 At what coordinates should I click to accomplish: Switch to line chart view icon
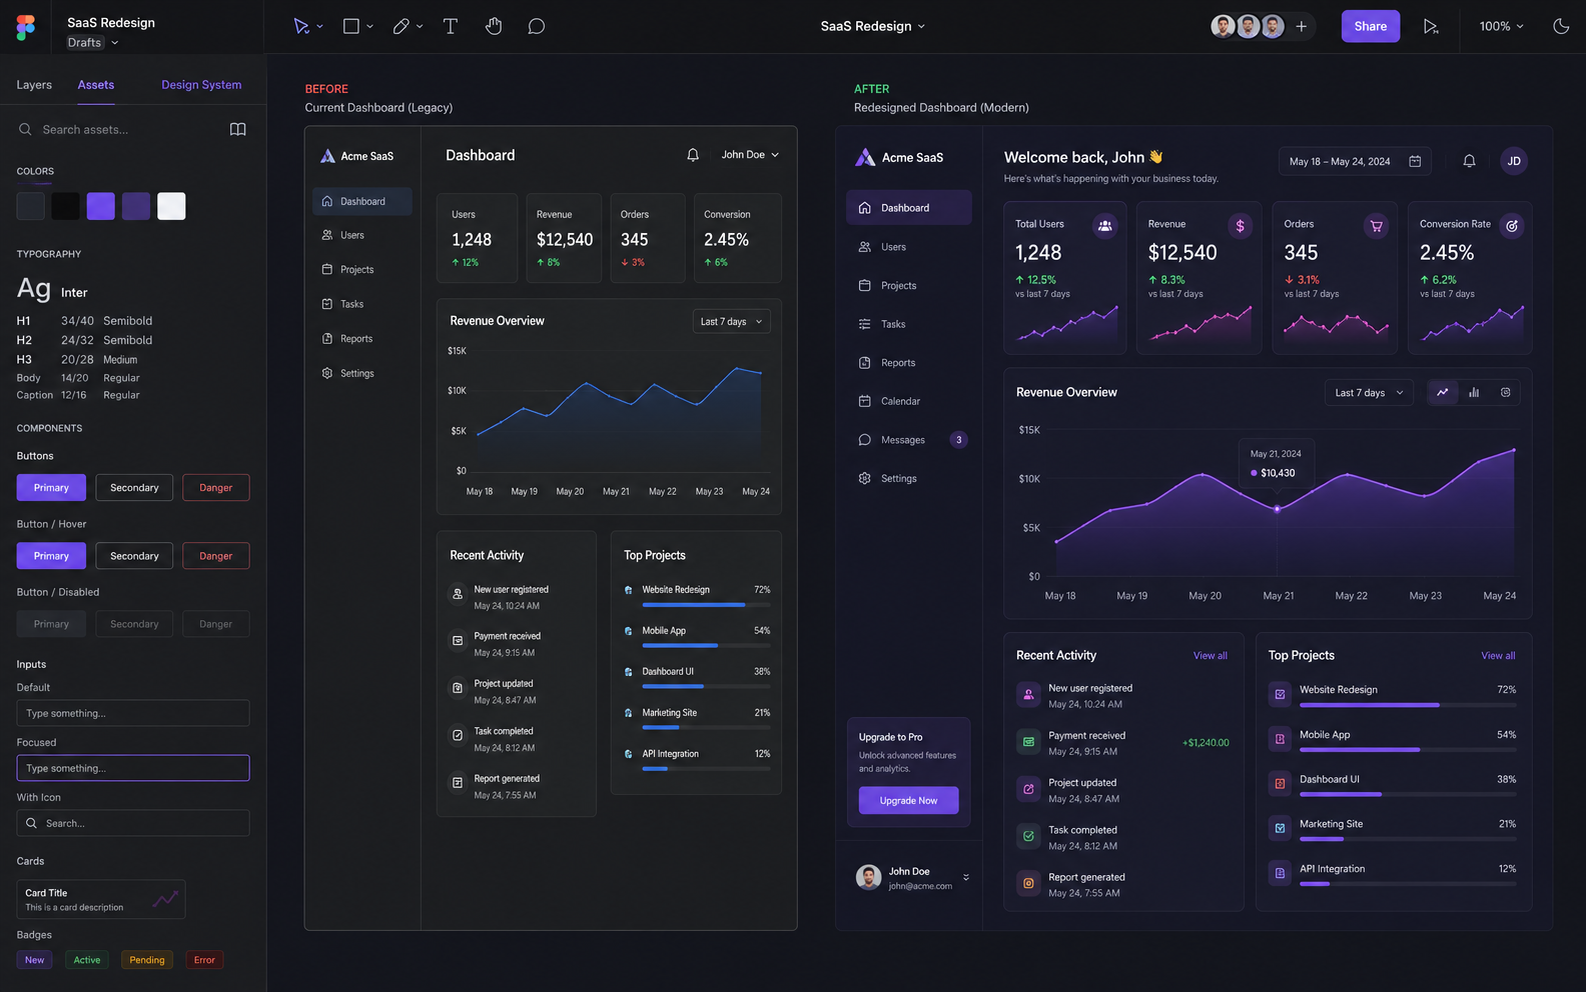click(x=1442, y=393)
